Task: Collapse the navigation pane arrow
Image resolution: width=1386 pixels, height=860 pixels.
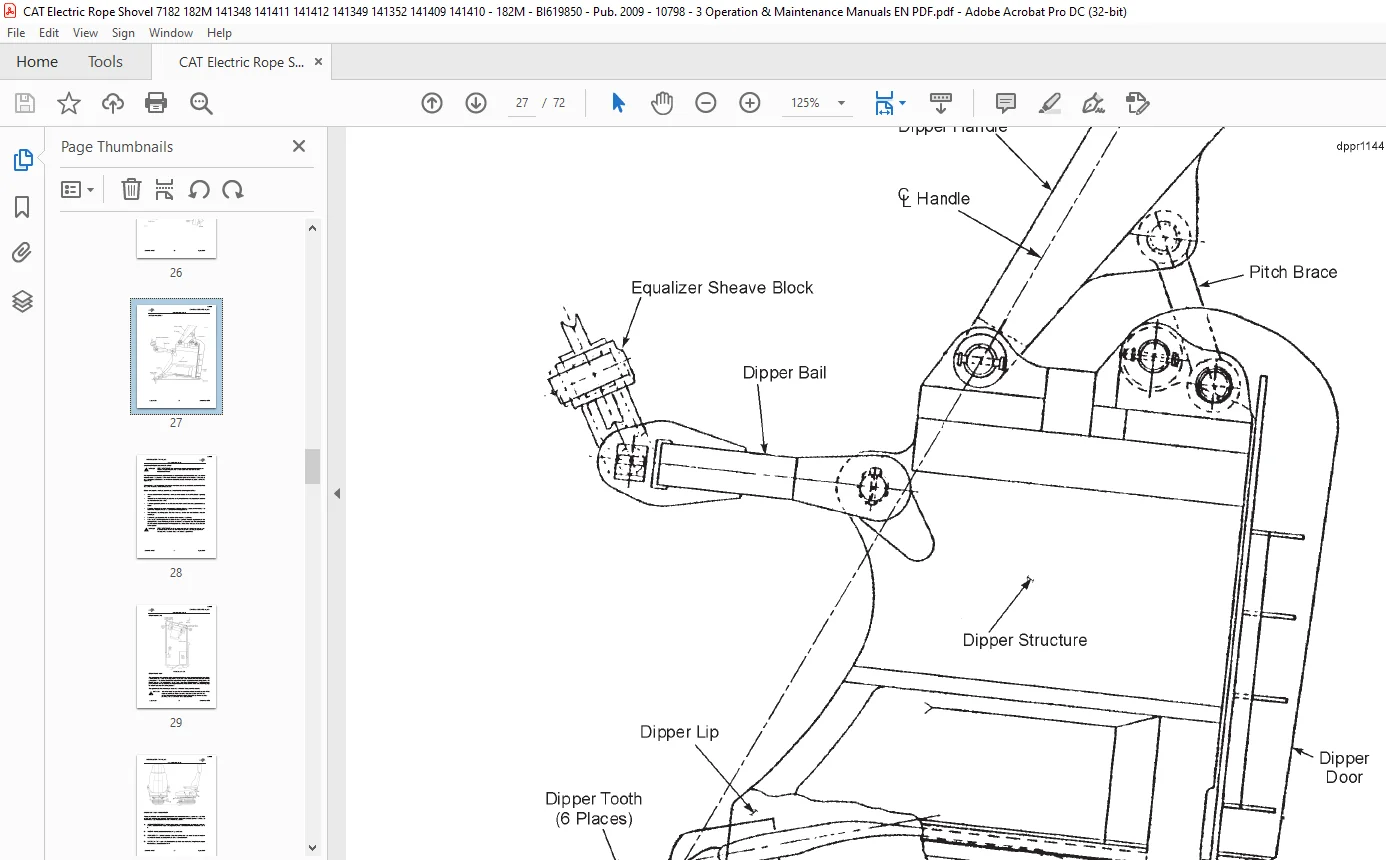Action: pos(337,493)
